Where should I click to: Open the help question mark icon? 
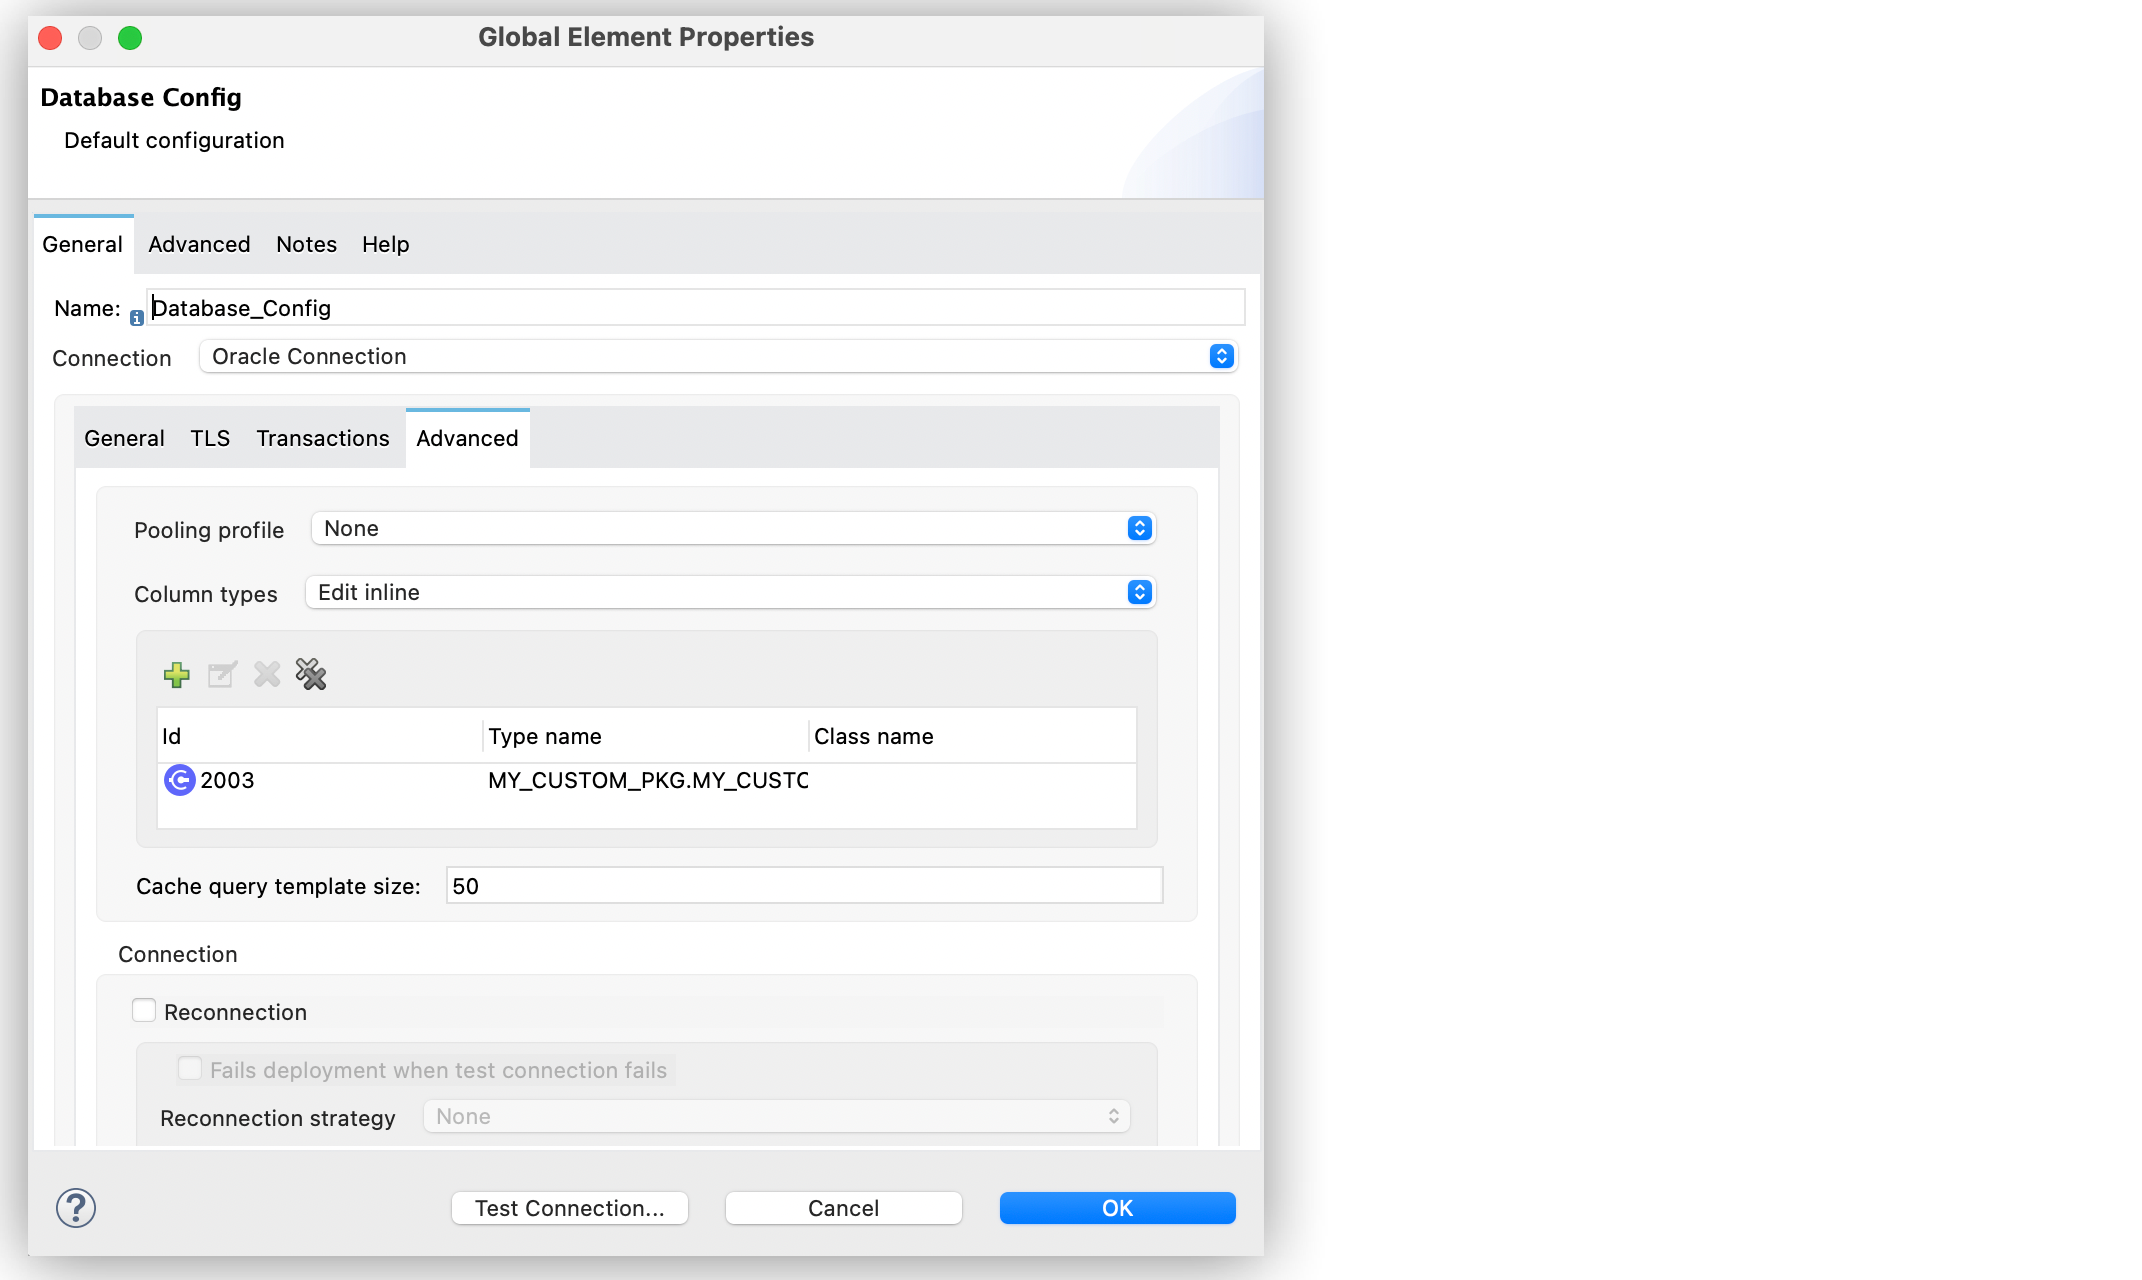[x=75, y=1208]
